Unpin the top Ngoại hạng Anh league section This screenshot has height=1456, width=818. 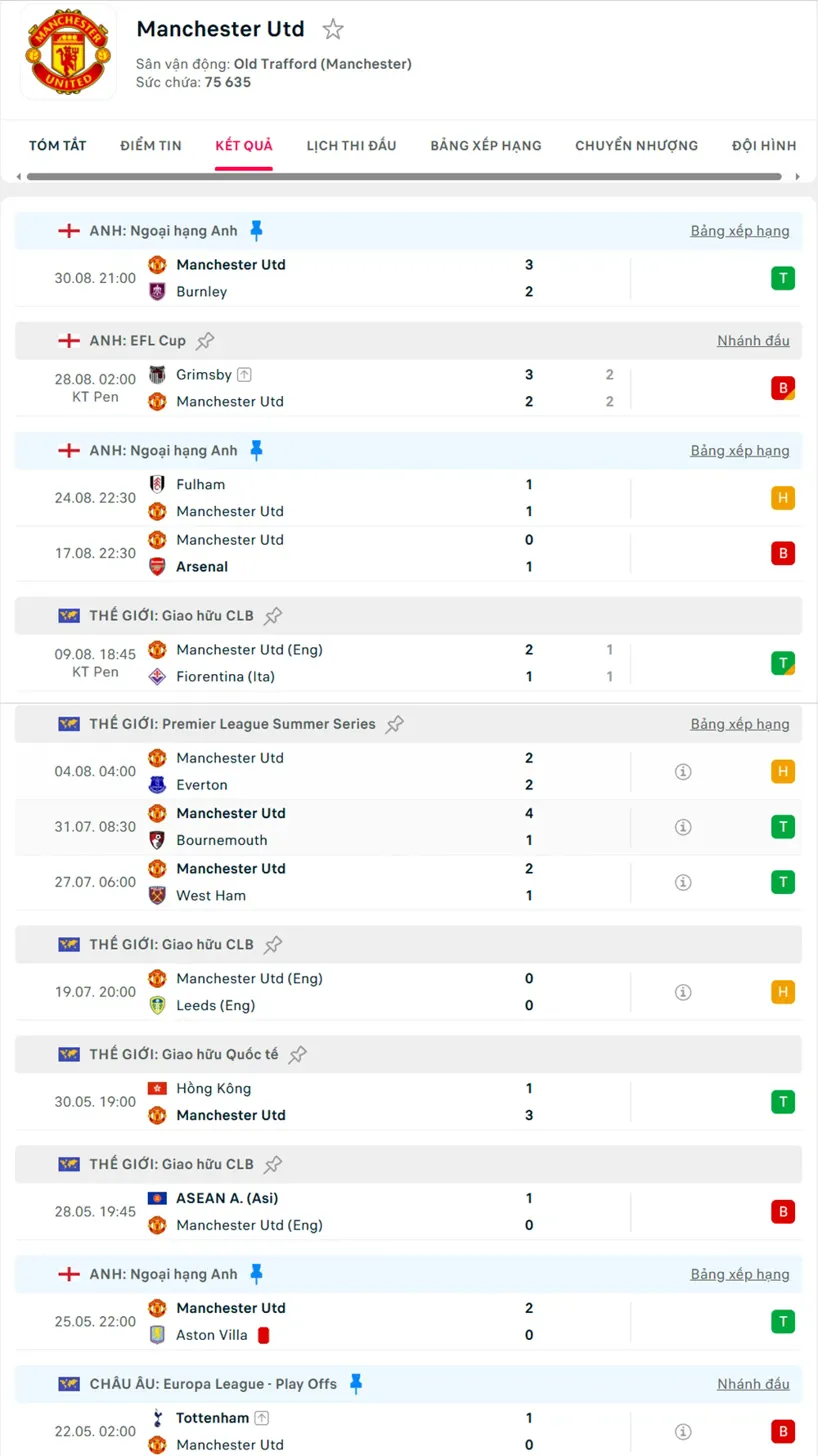[x=256, y=231]
